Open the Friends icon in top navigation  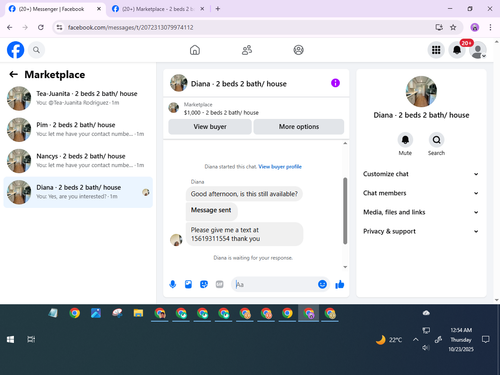[247, 50]
